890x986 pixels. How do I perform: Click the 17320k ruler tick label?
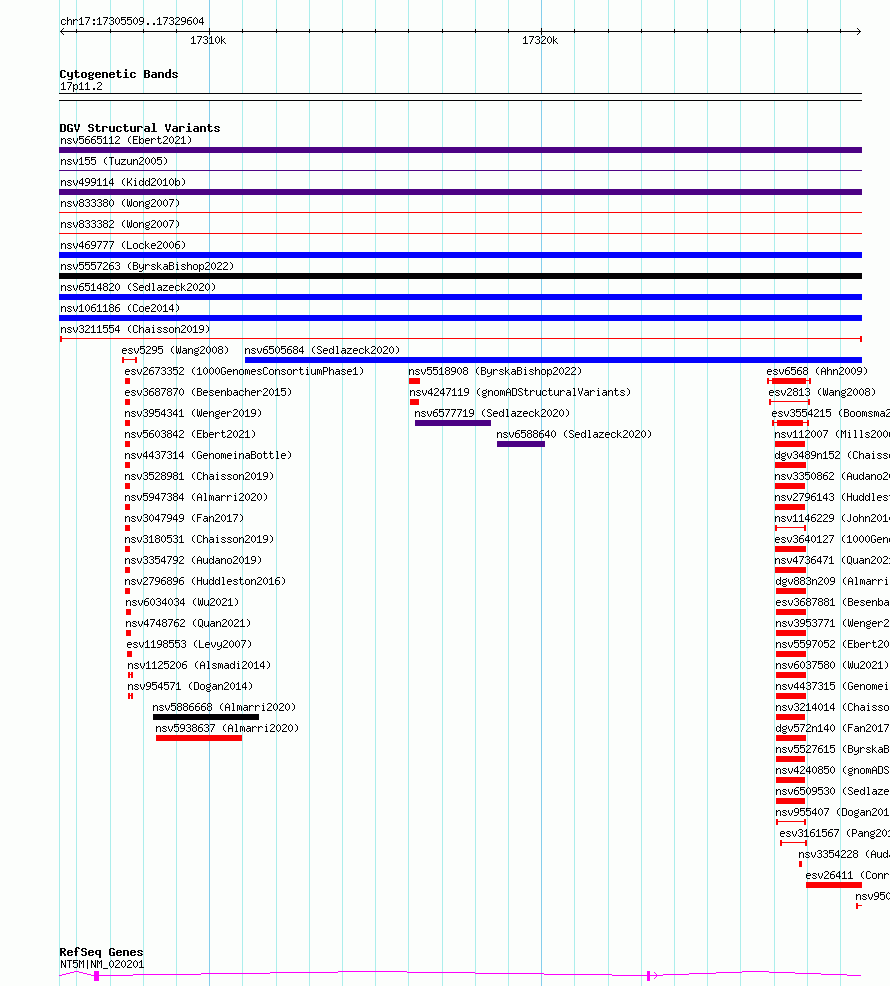tap(540, 40)
